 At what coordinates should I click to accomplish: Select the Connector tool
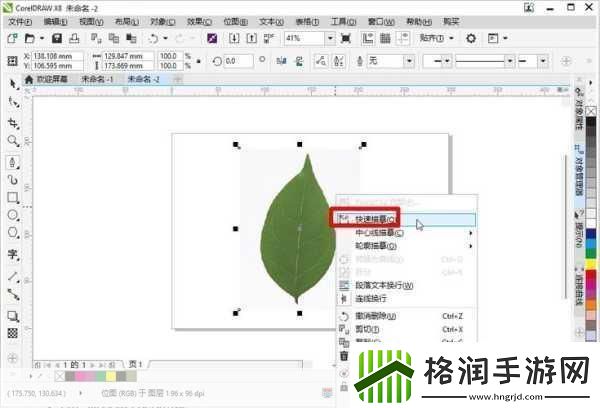pyautogui.click(x=13, y=294)
